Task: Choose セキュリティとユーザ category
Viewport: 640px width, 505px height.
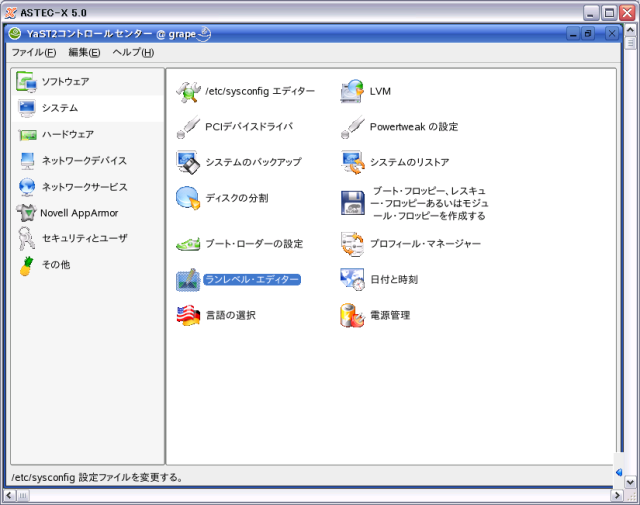Action: (84, 238)
